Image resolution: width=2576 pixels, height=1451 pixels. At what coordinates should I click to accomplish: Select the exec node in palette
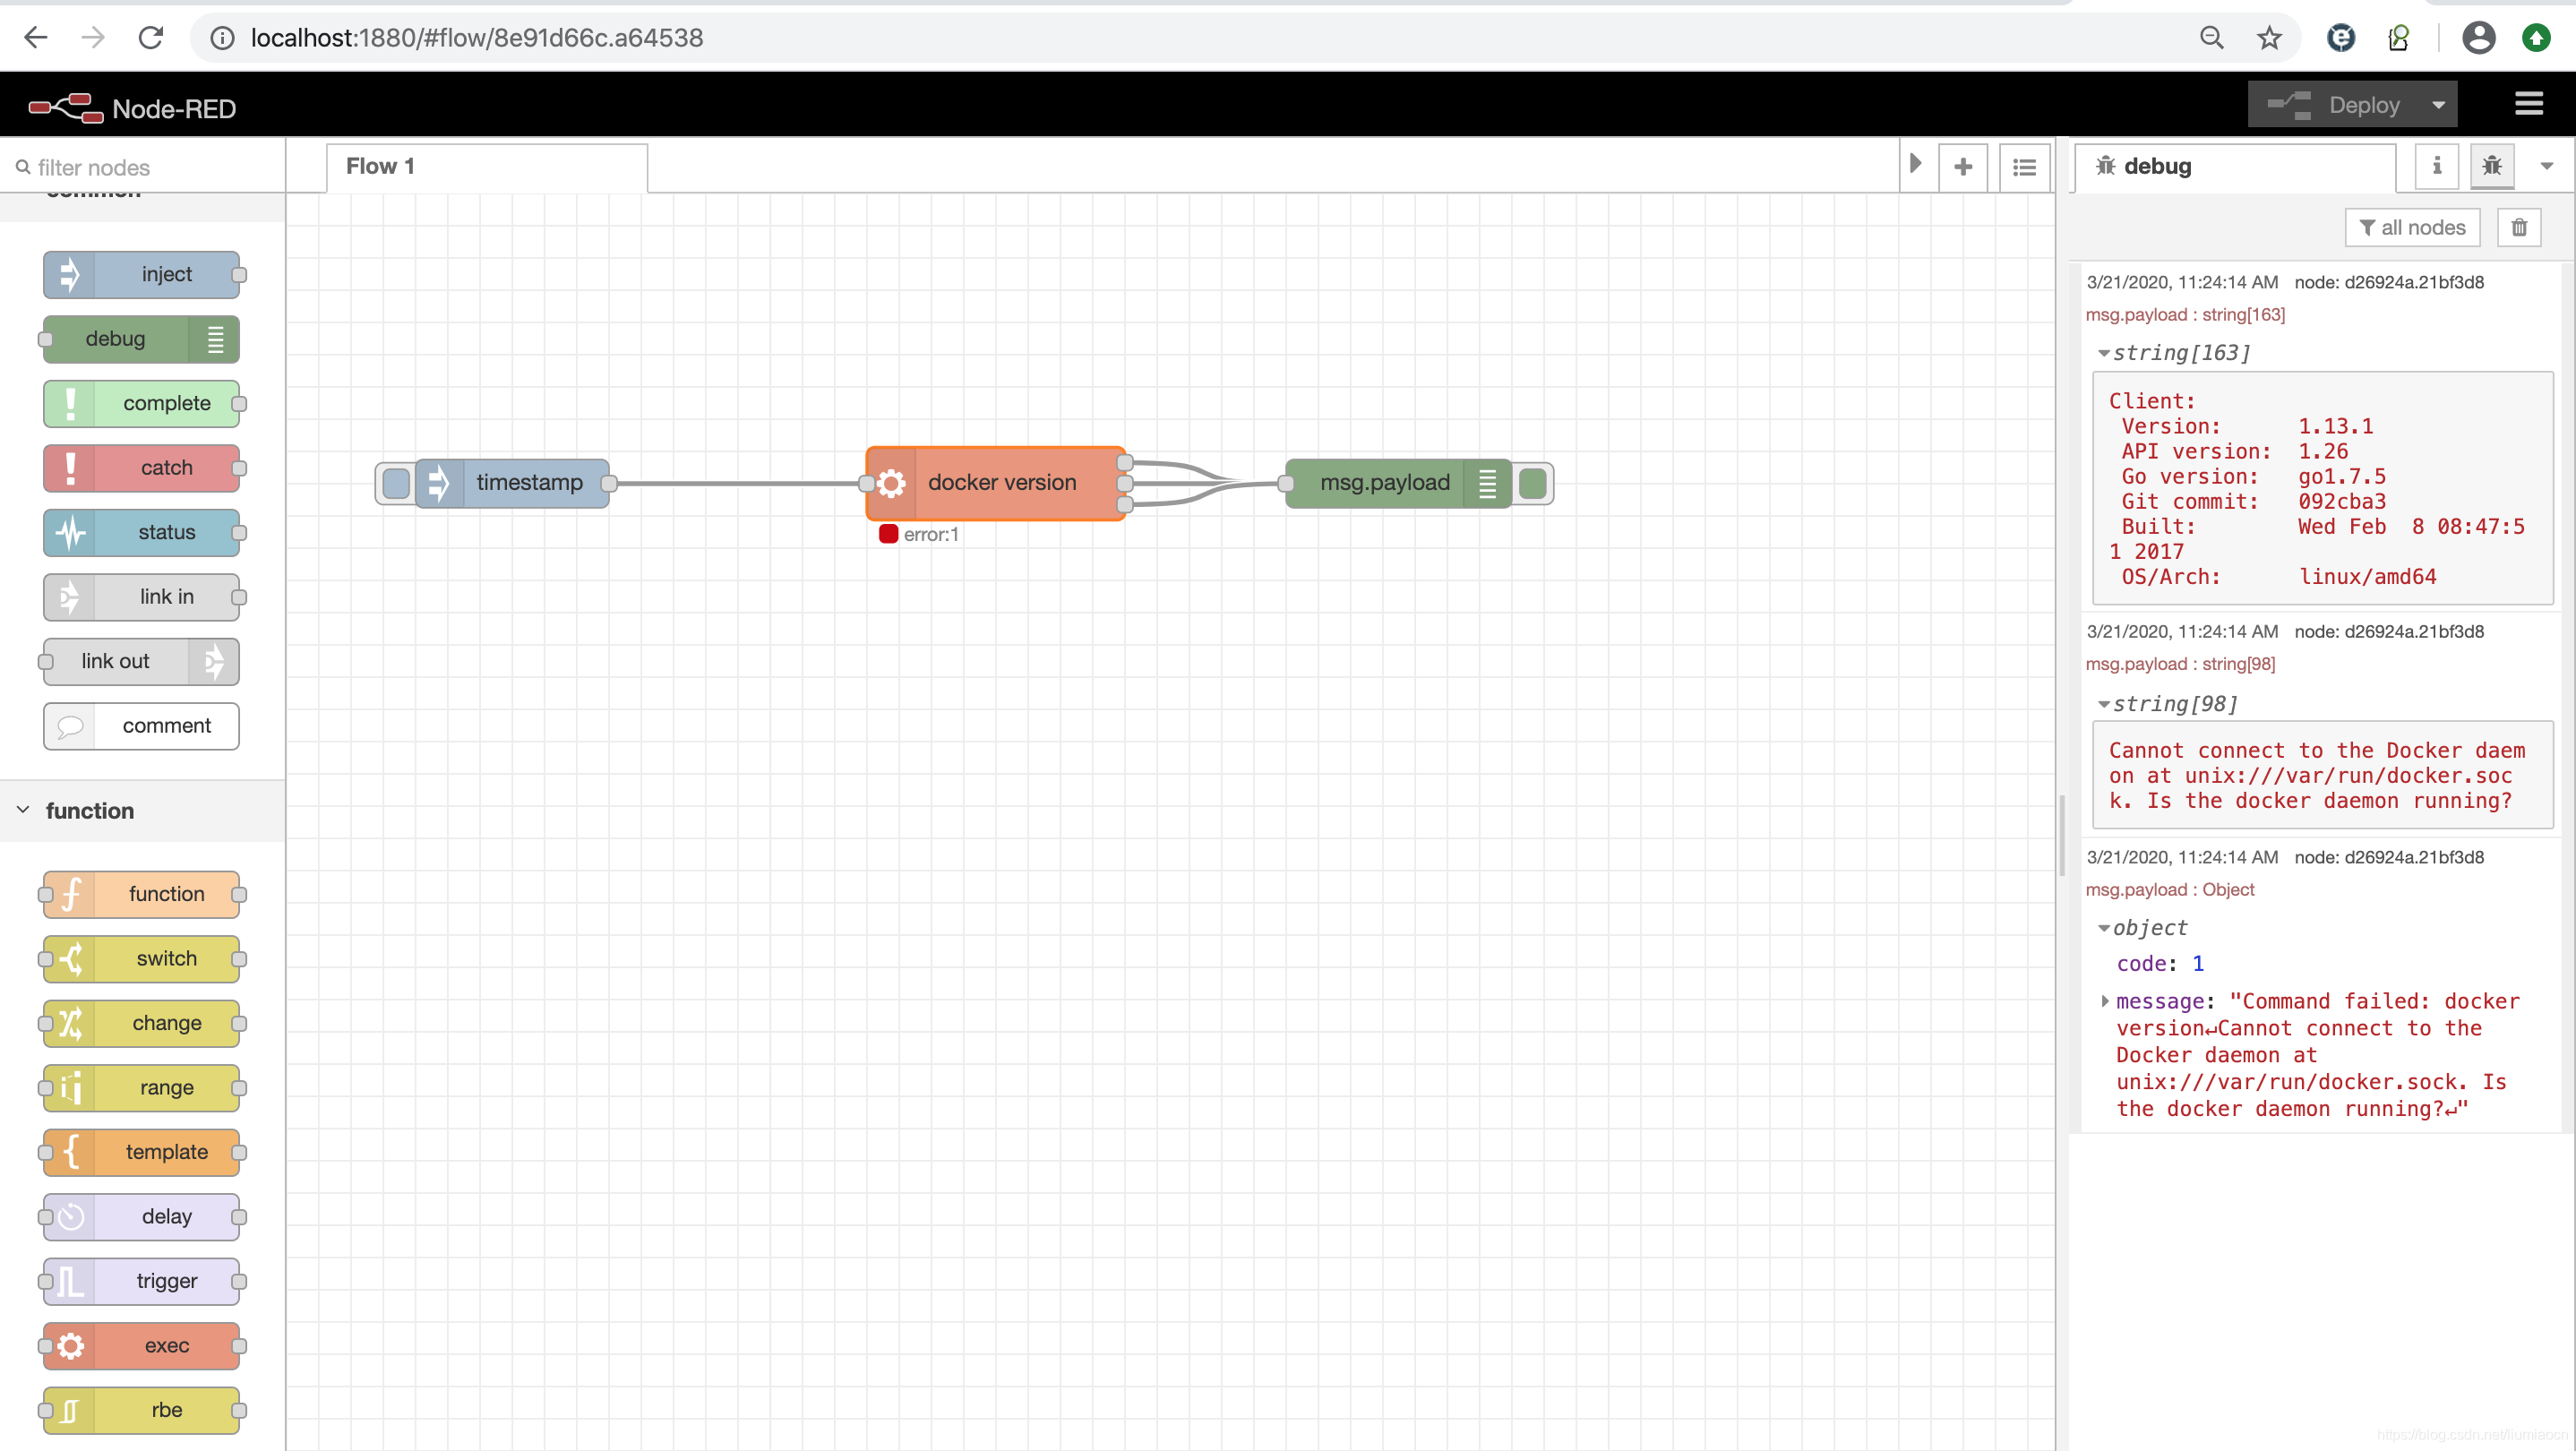coord(142,1346)
